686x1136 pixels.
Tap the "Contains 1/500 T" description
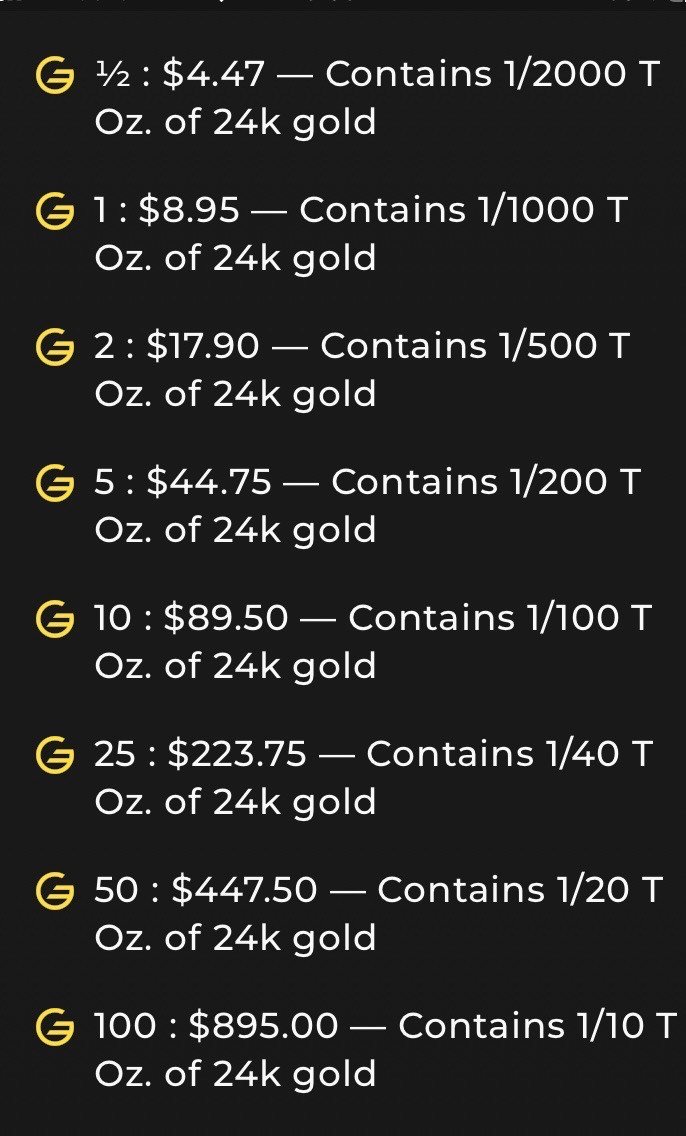click(475, 346)
